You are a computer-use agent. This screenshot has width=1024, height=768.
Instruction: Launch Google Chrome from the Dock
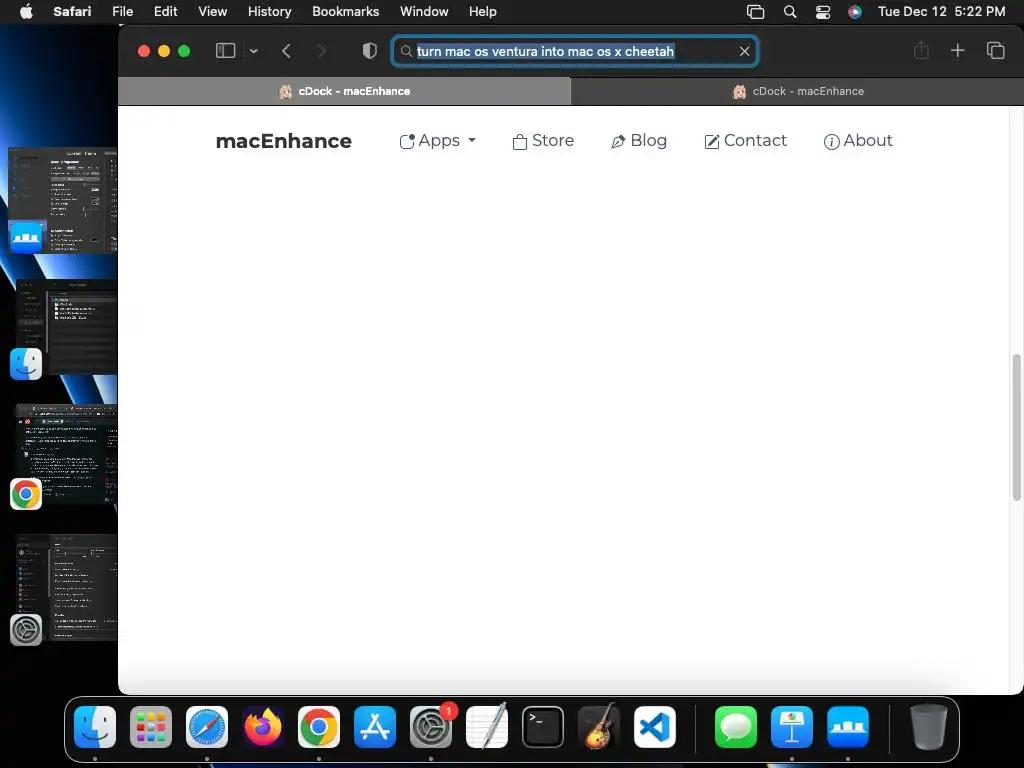319,727
